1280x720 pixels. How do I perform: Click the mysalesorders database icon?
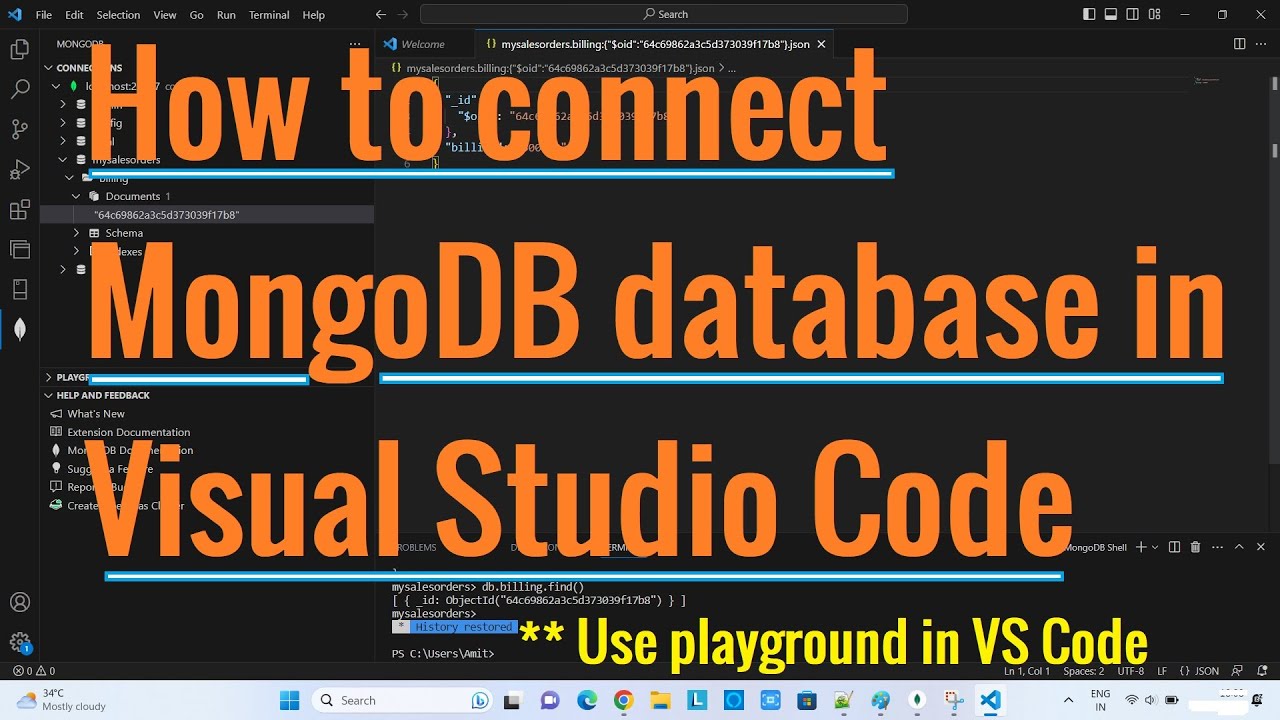click(81, 160)
